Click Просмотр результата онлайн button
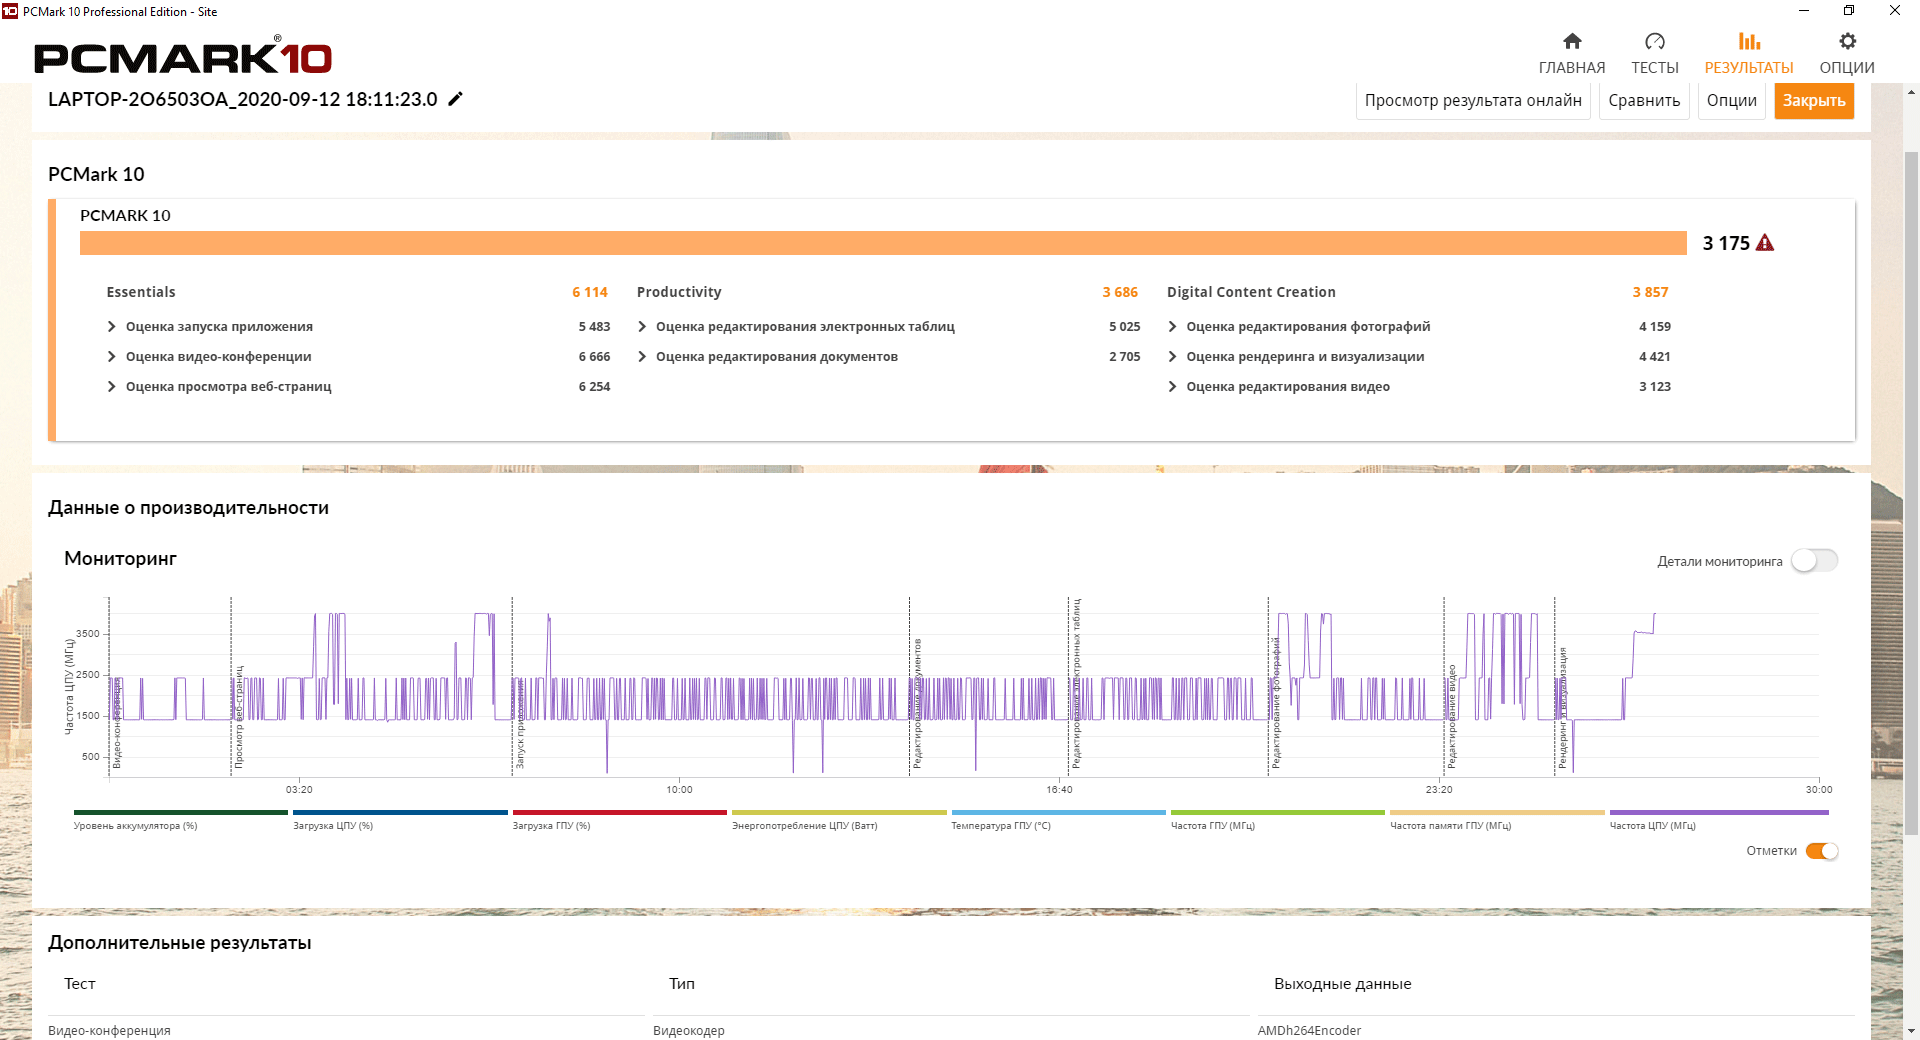This screenshot has width=1920, height=1040. pyautogui.click(x=1473, y=101)
